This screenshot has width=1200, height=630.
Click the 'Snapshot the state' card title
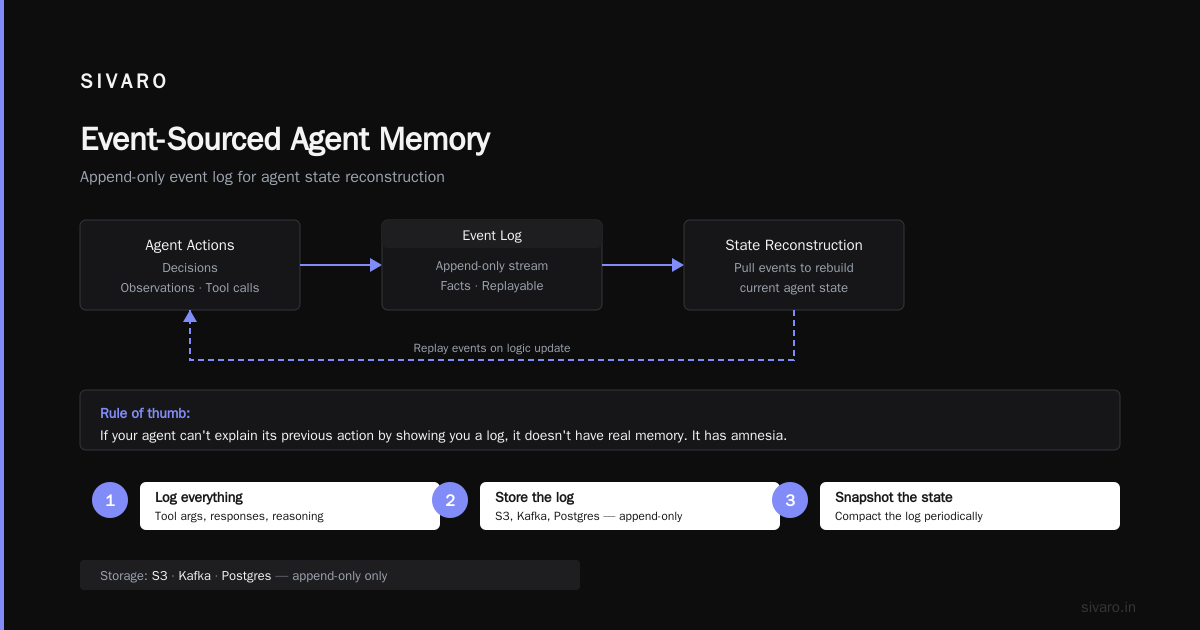click(x=894, y=497)
